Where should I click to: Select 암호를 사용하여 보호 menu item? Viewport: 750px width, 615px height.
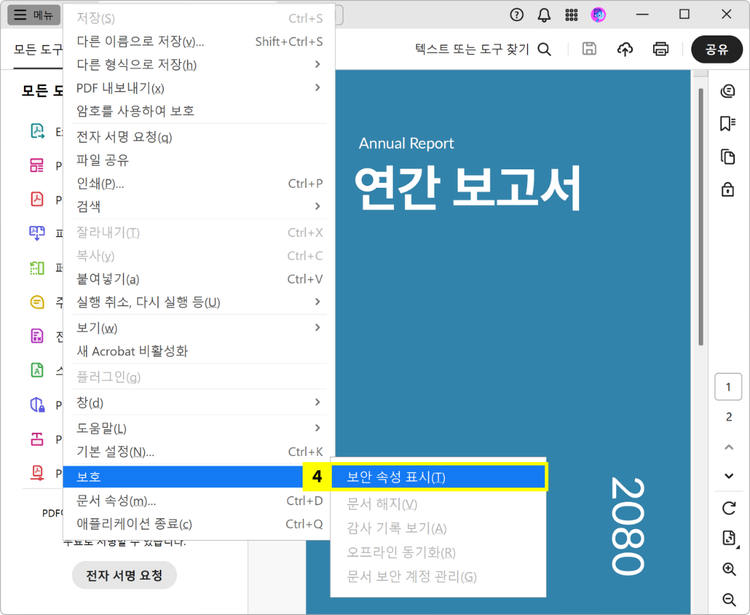click(x=199, y=111)
